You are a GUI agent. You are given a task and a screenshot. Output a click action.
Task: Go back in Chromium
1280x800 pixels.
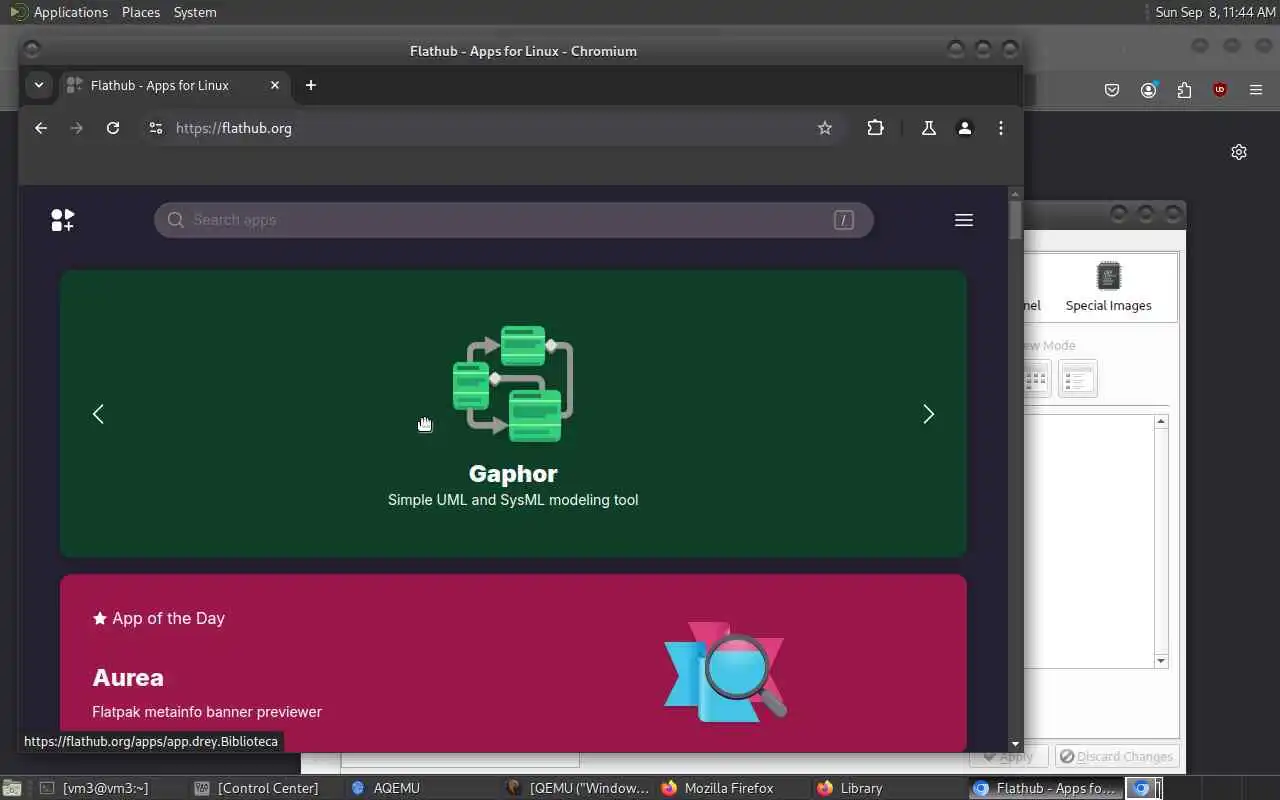tap(41, 128)
